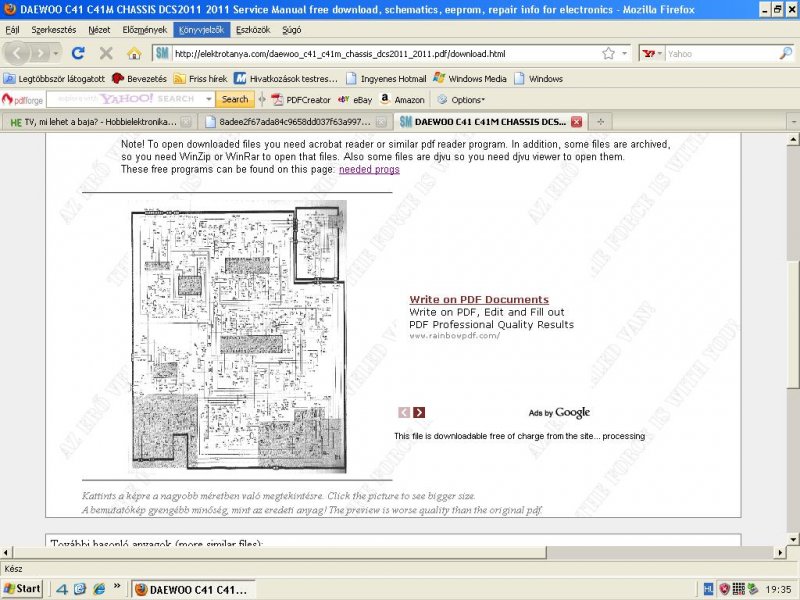Follow the 'needed progs' link
Image resolution: width=800 pixels, height=600 pixels.
coord(369,169)
